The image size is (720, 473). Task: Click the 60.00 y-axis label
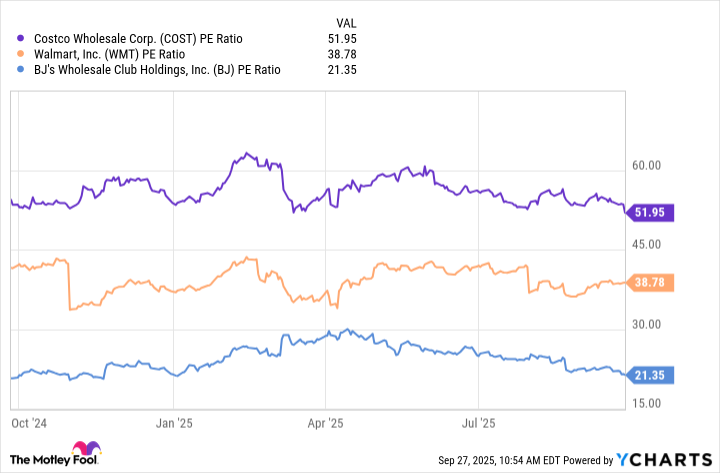click(658, 166)
